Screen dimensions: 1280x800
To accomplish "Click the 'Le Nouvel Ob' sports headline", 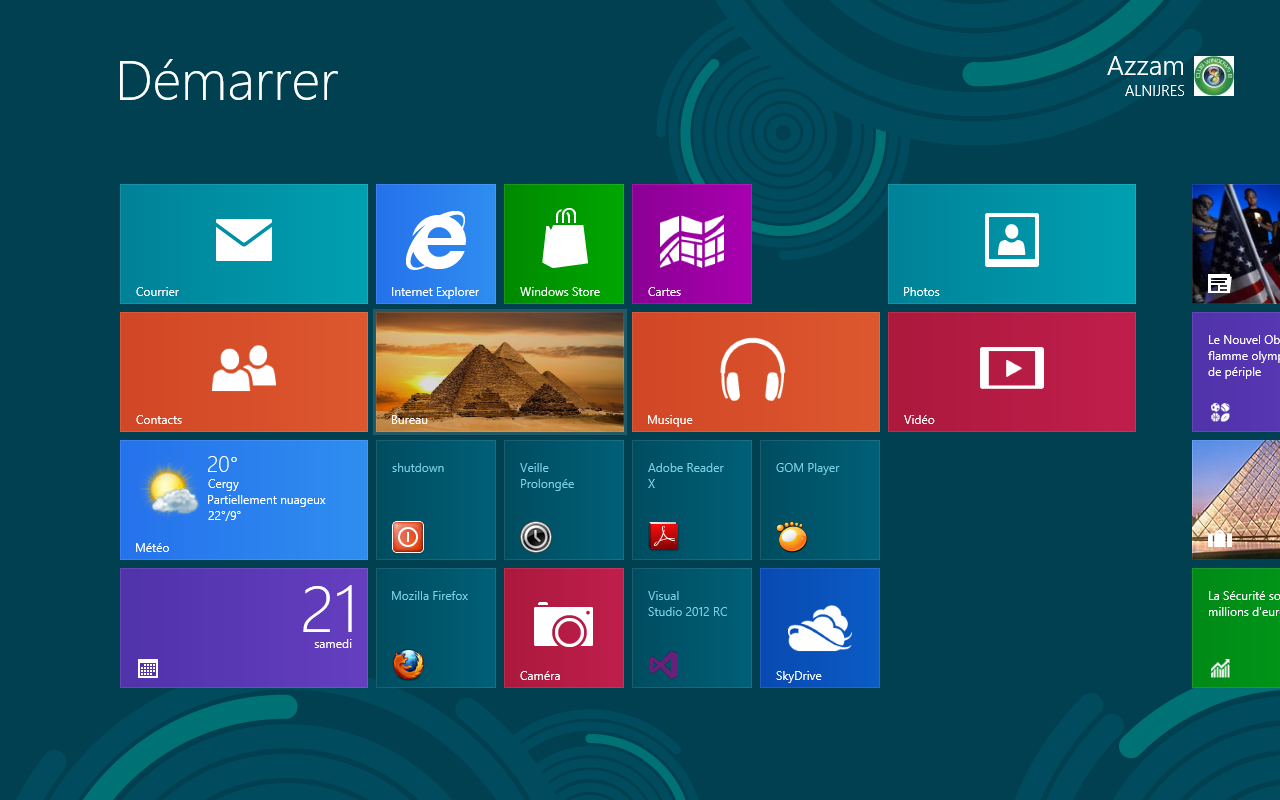I will [1244, 356].
